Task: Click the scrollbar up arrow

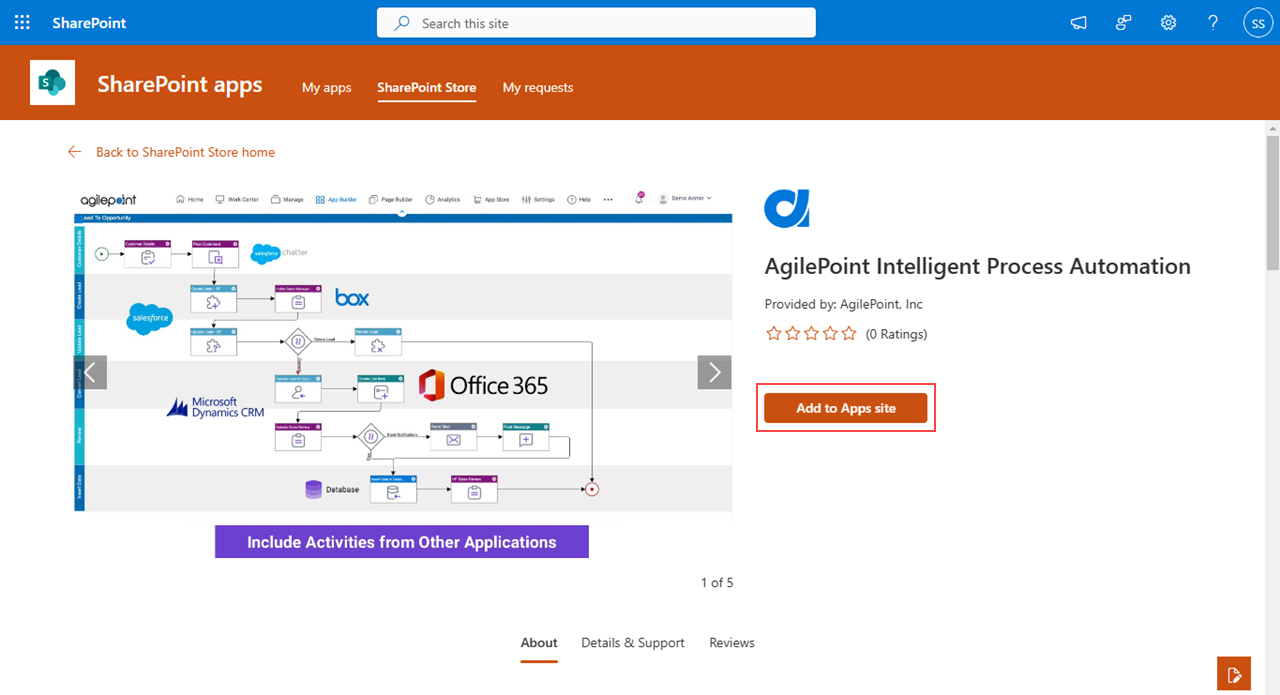Action: pos(1272,128)
